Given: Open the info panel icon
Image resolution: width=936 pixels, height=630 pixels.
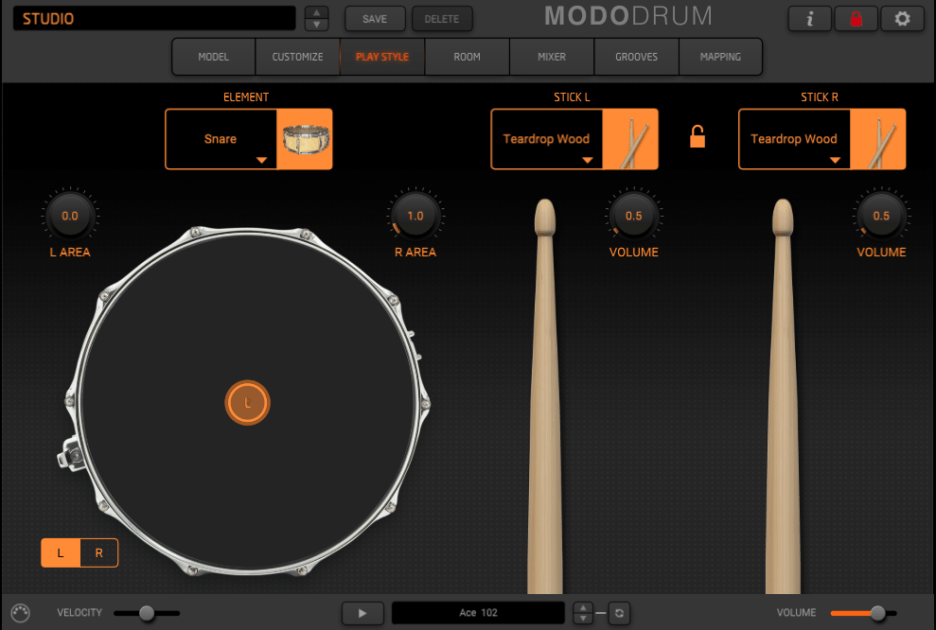Looking at the screenshot, I should click(809, 19).
